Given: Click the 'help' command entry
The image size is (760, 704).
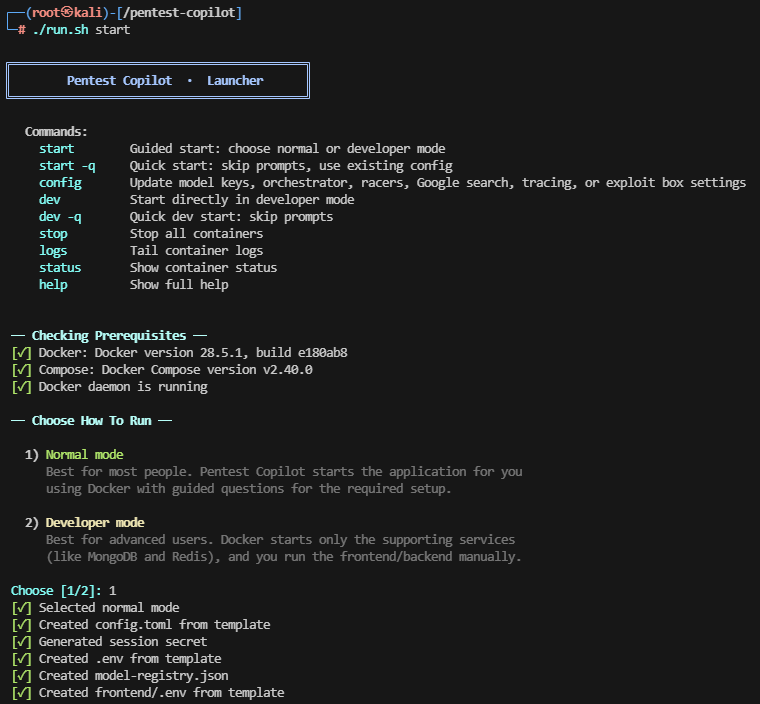Looking at the screenshot, I should pyautogui.click(x=53, y=285).
